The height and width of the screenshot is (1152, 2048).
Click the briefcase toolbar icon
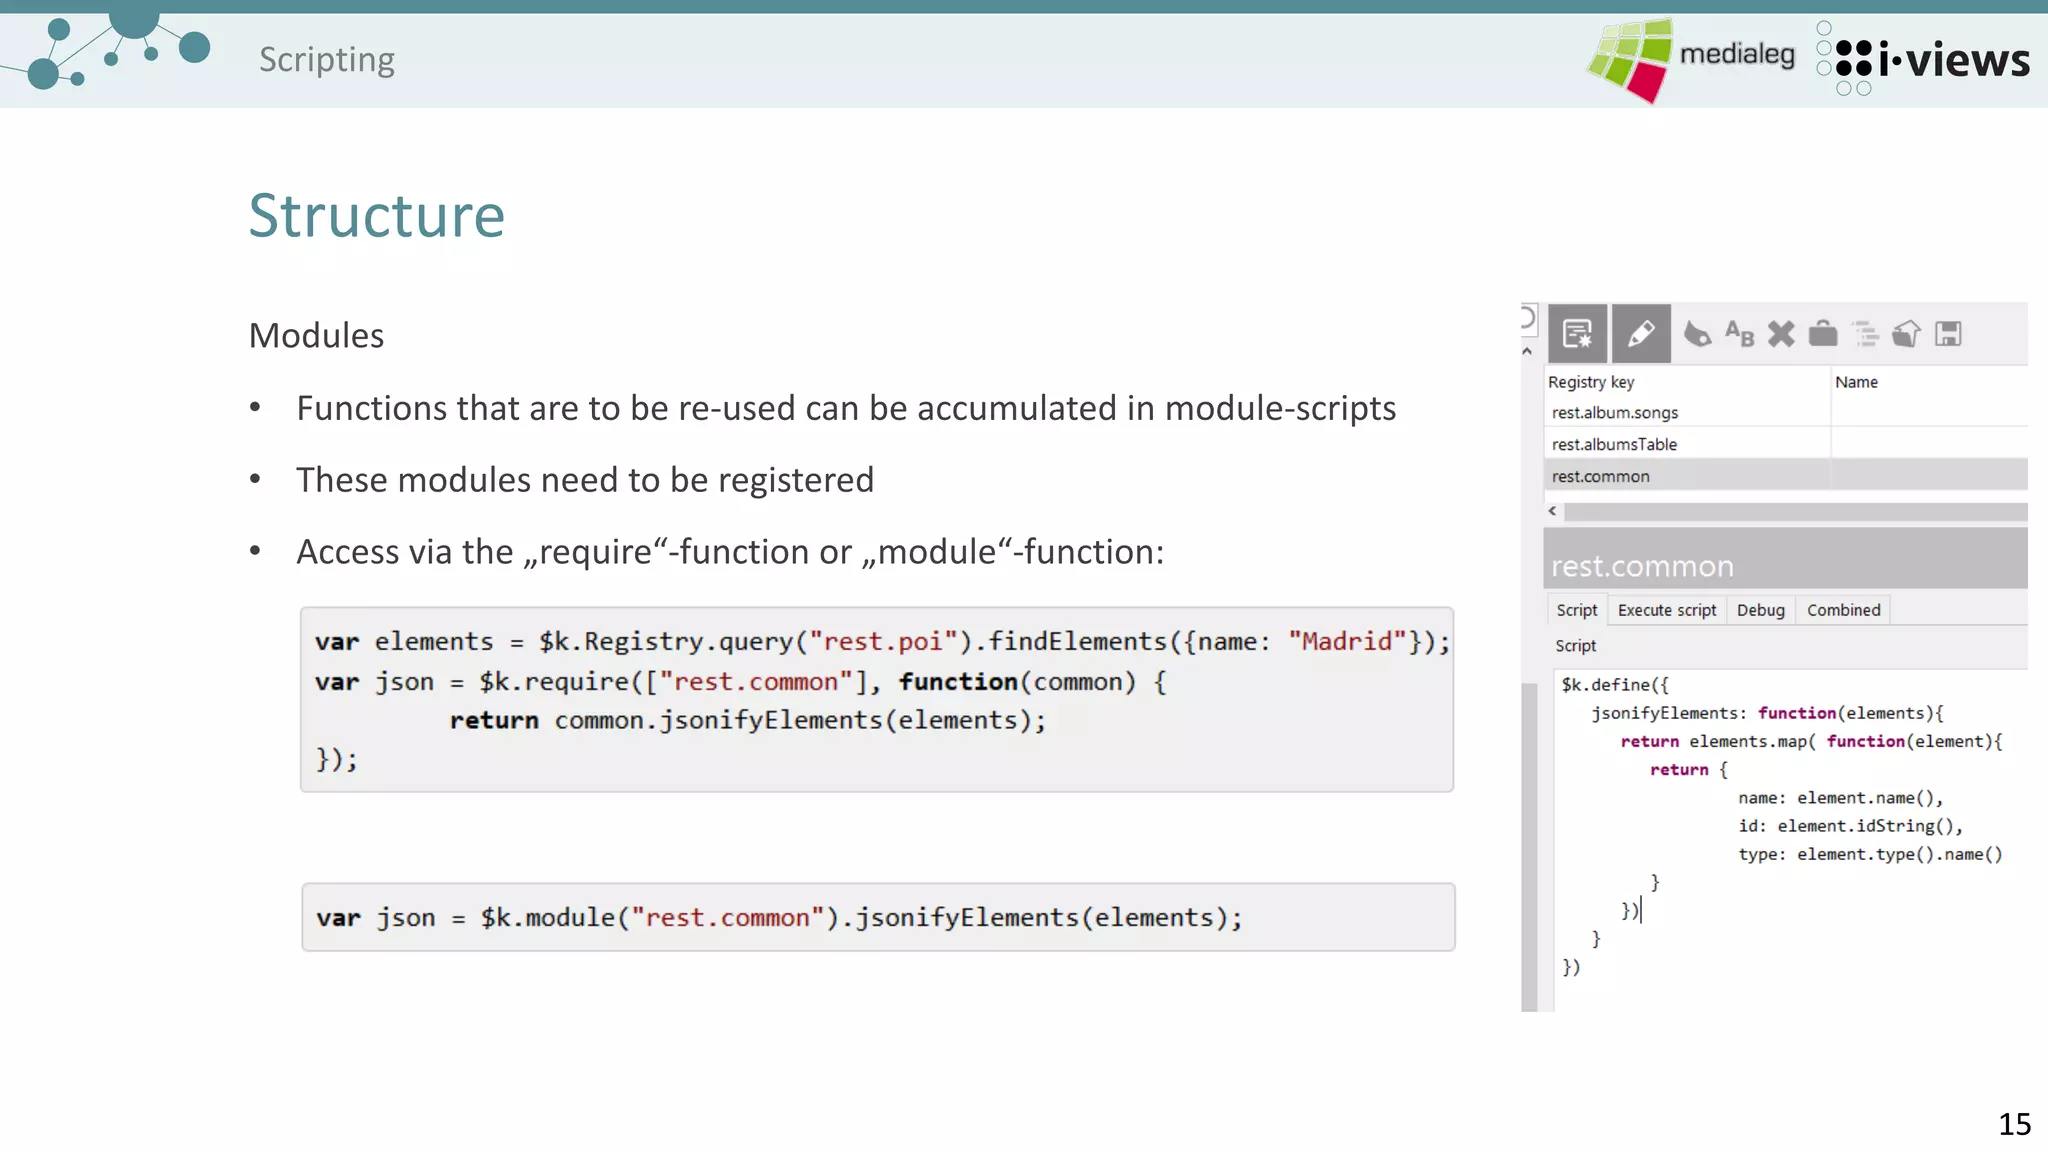1823,333
